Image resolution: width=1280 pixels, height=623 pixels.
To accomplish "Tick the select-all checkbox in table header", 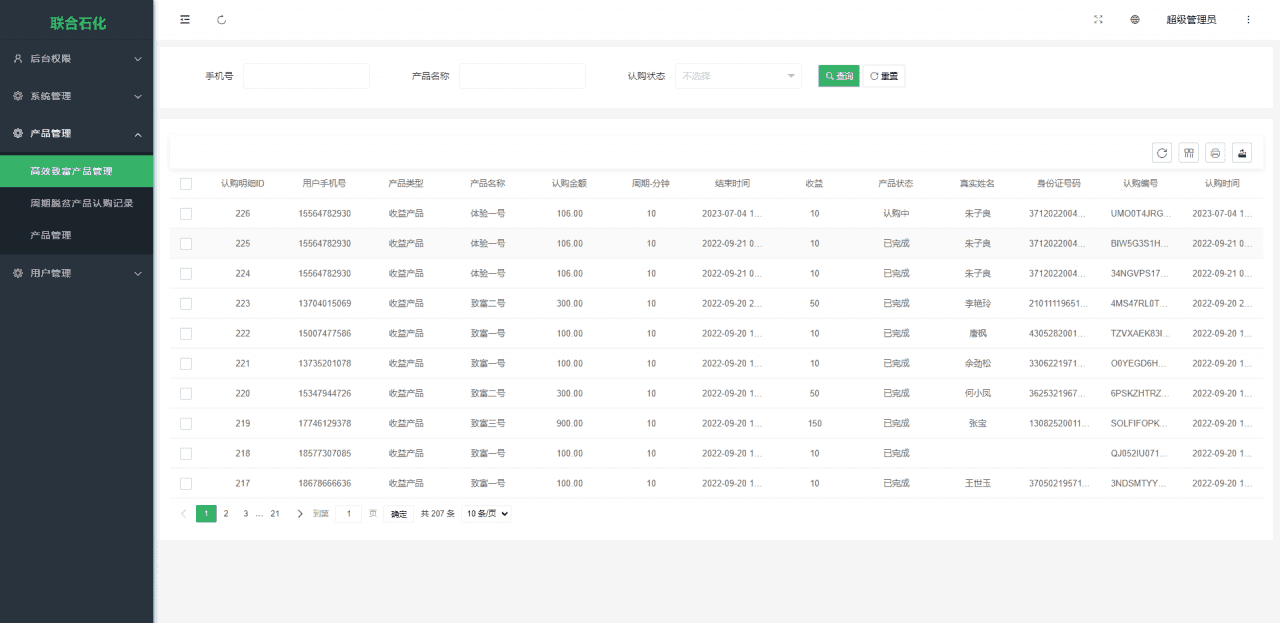I will click(186, 184).
